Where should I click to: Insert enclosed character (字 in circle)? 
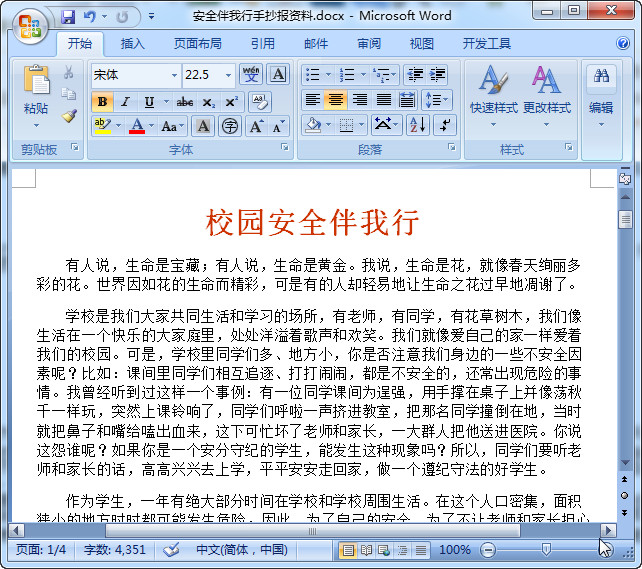(x=230, y=126)
